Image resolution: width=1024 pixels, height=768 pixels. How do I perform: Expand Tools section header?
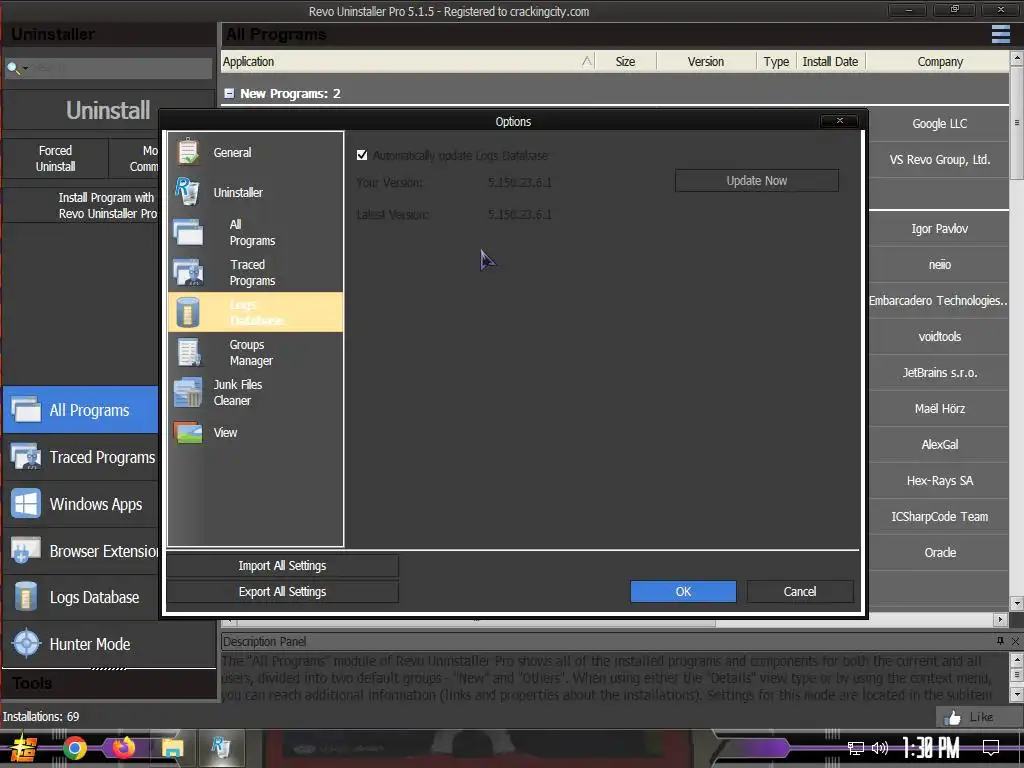(109, 683)
